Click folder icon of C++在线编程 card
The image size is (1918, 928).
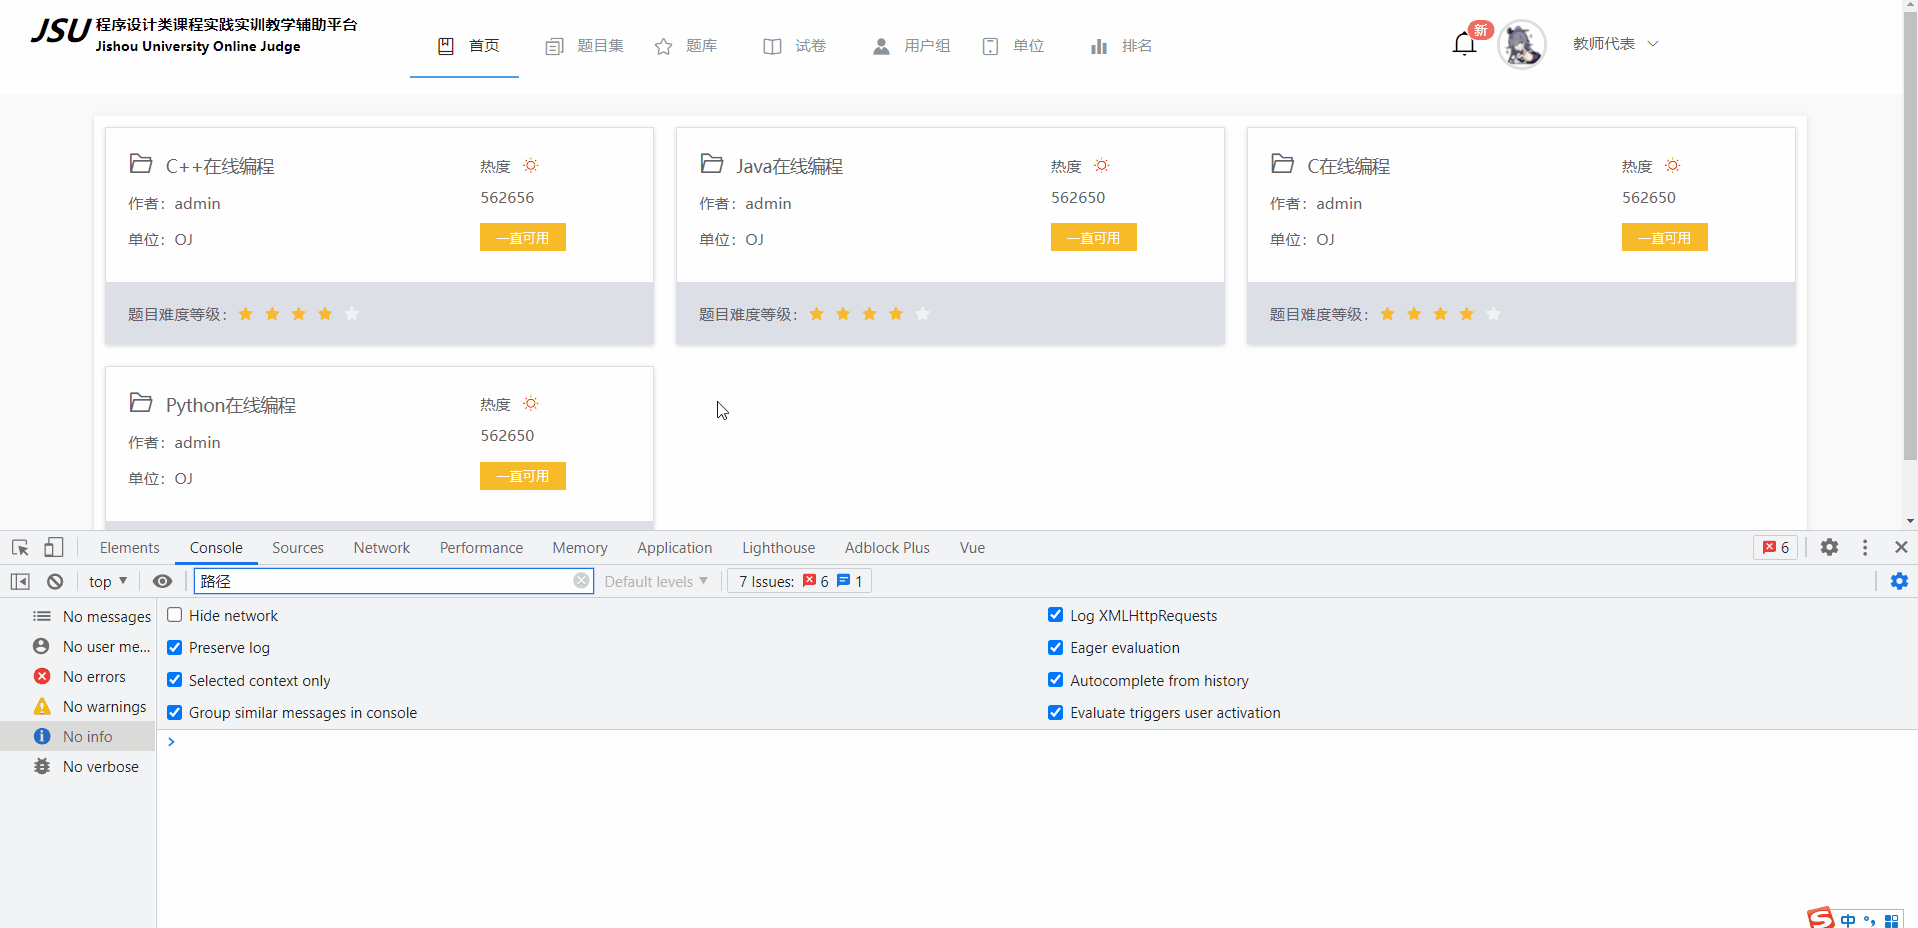141,164
